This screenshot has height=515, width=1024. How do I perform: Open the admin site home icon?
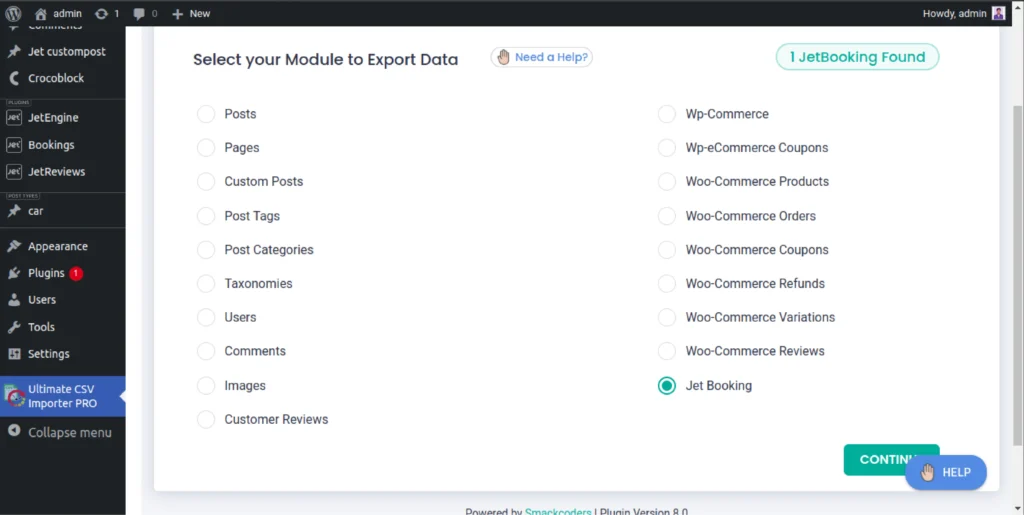[x=41, y=14]
